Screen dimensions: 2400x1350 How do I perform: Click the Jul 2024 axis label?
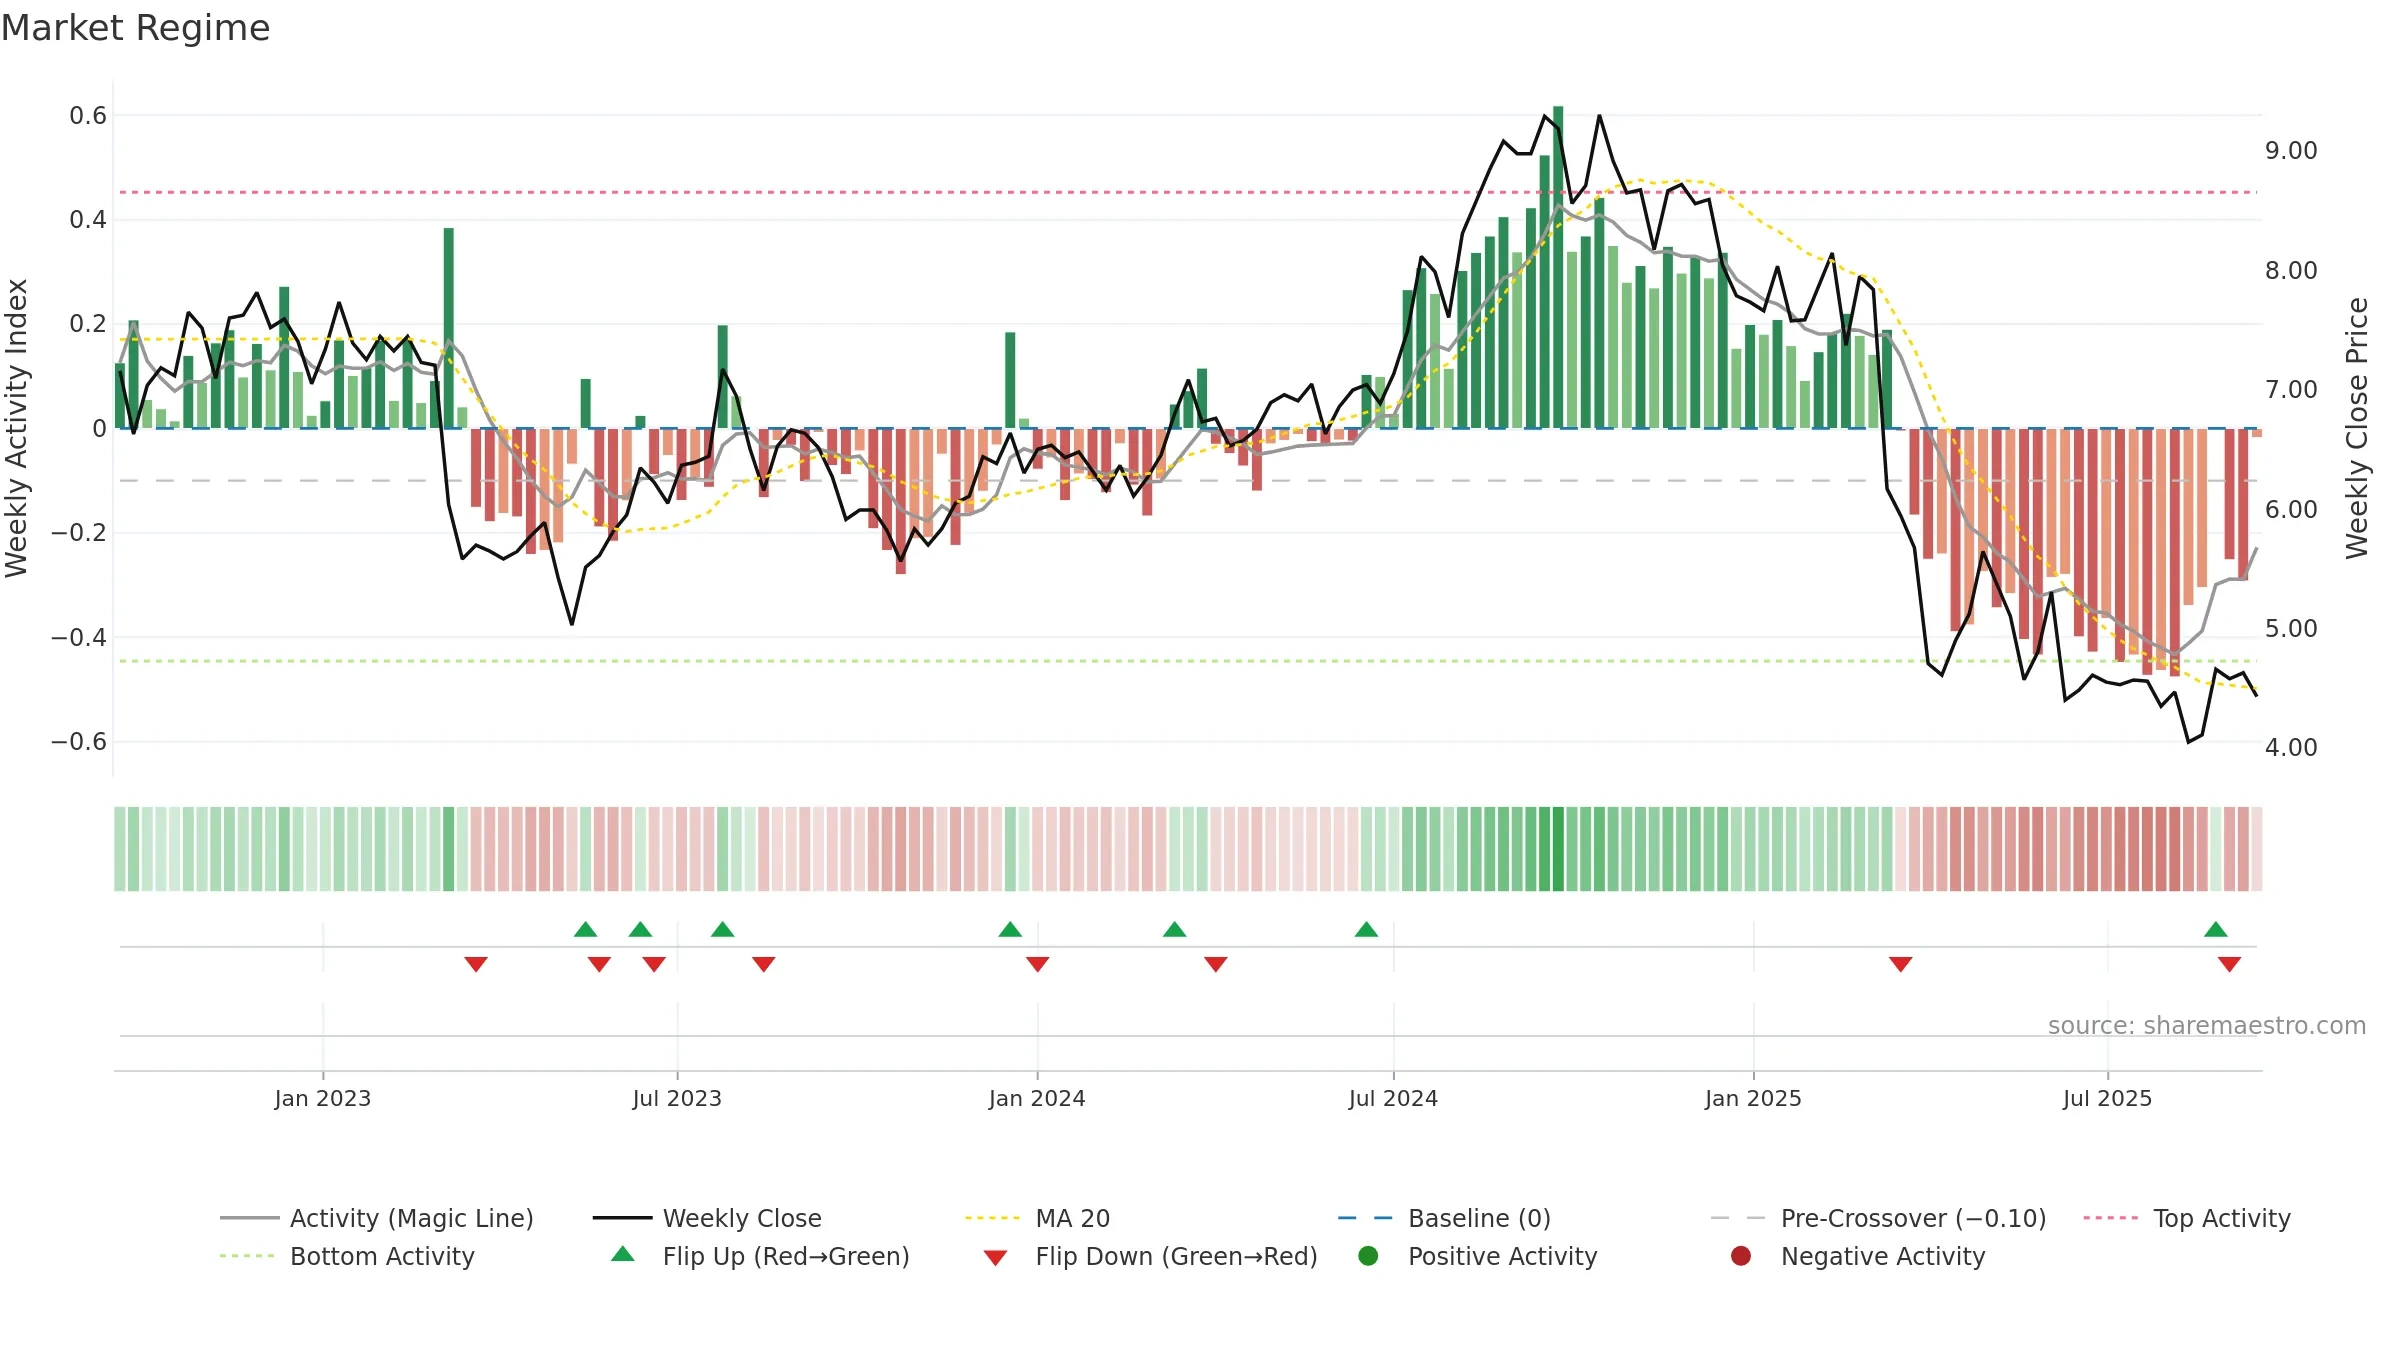click(x=1393, y=1098)
